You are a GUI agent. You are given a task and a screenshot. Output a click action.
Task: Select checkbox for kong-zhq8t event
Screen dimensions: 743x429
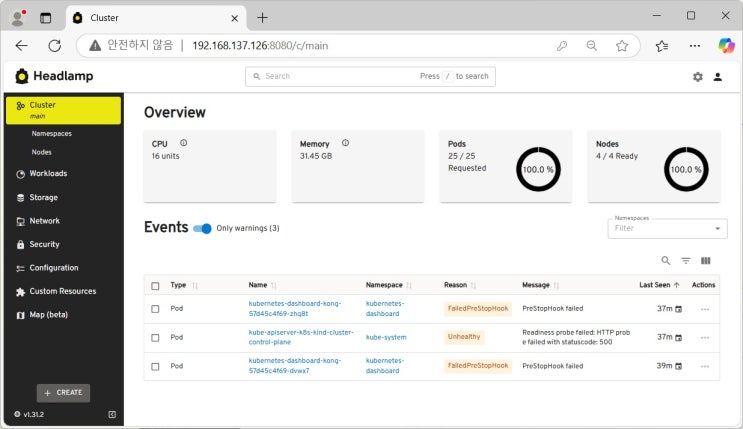tap(155, 309)
